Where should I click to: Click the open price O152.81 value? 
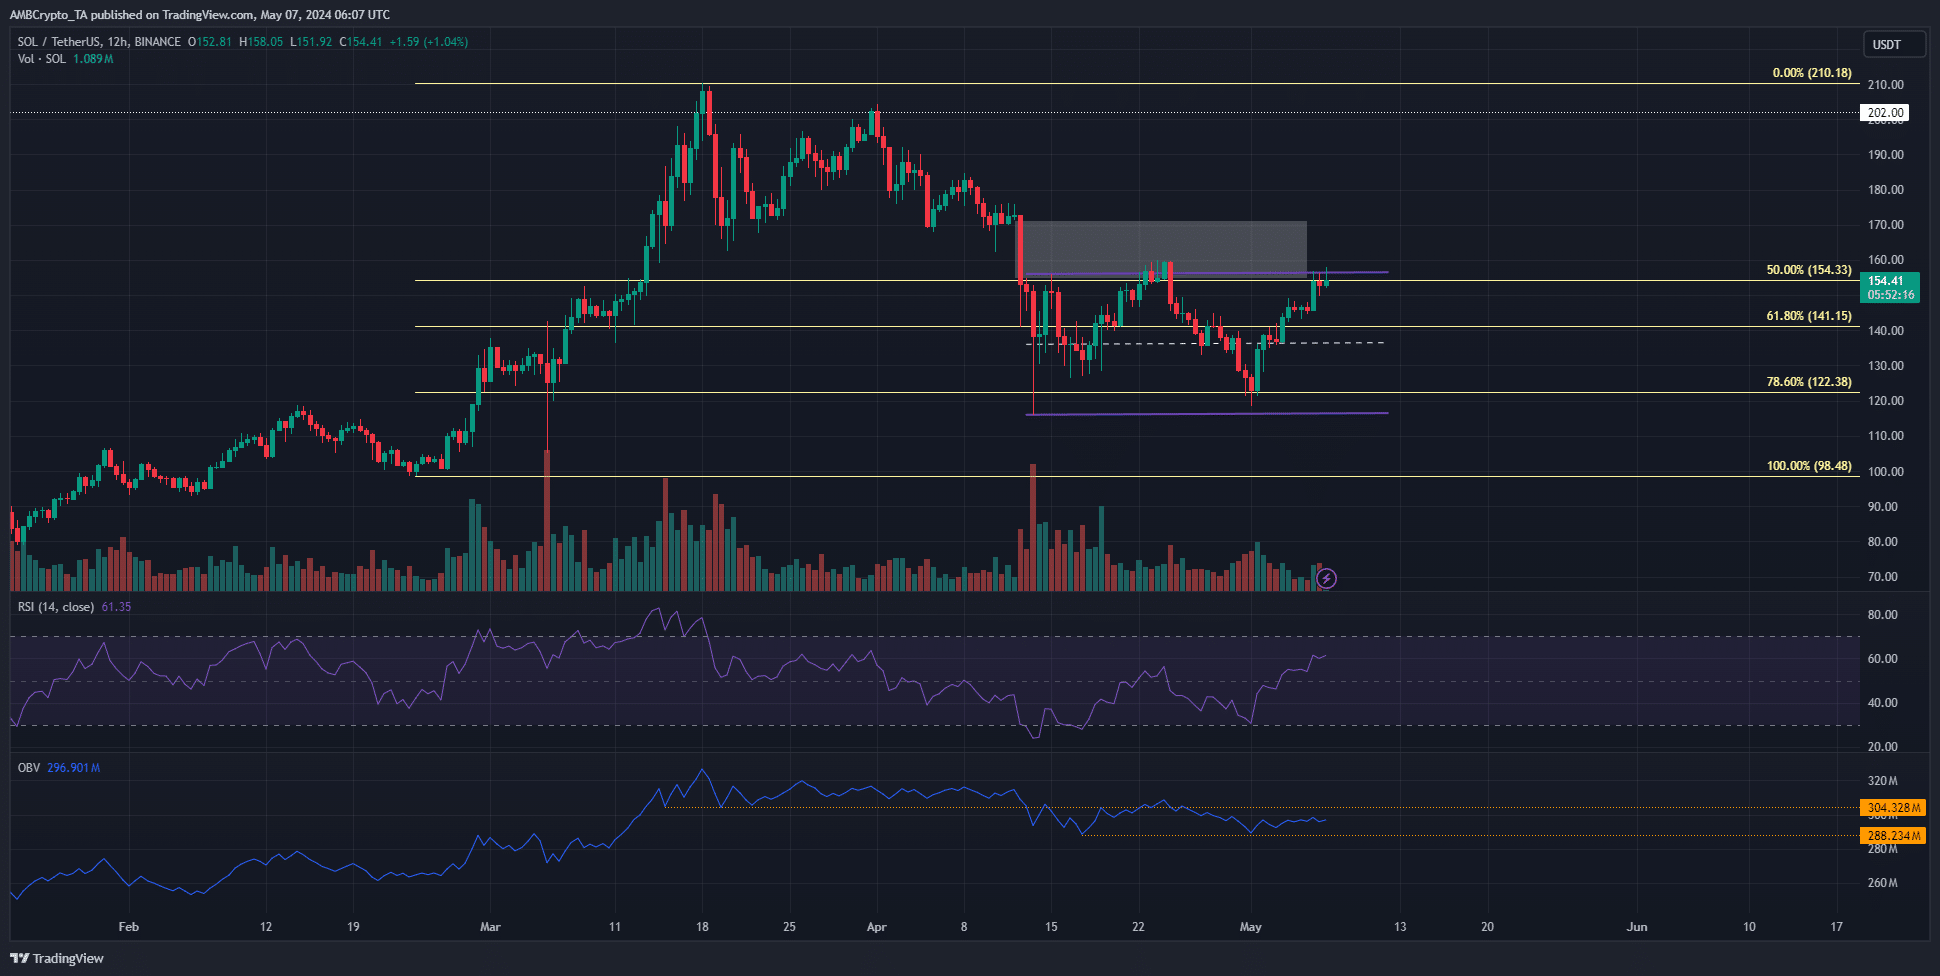[x=210, y=42]
